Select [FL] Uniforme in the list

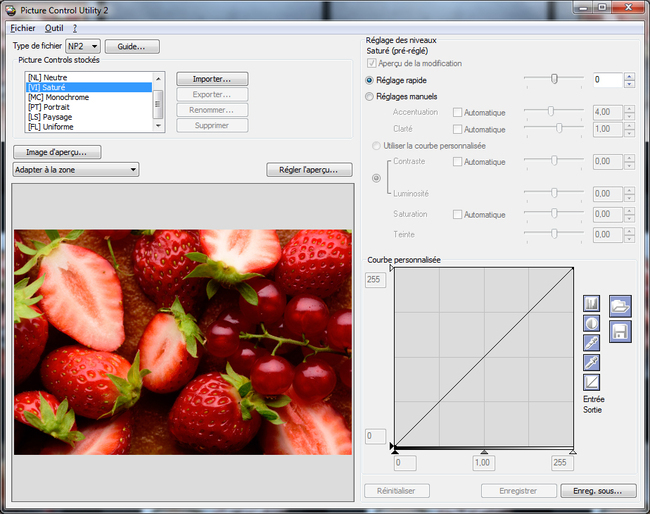coord(89,127)
